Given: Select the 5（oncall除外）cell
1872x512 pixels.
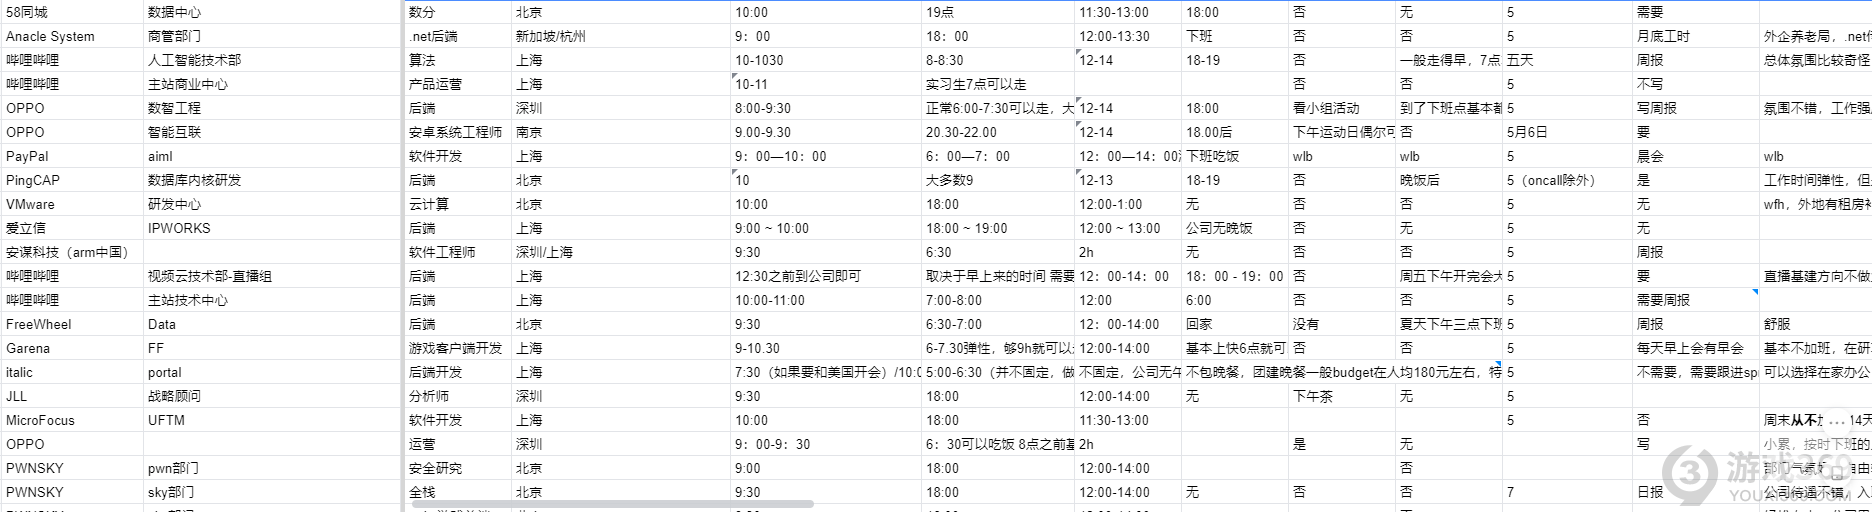Looking at the screenshot, I should click(1551, 180).
